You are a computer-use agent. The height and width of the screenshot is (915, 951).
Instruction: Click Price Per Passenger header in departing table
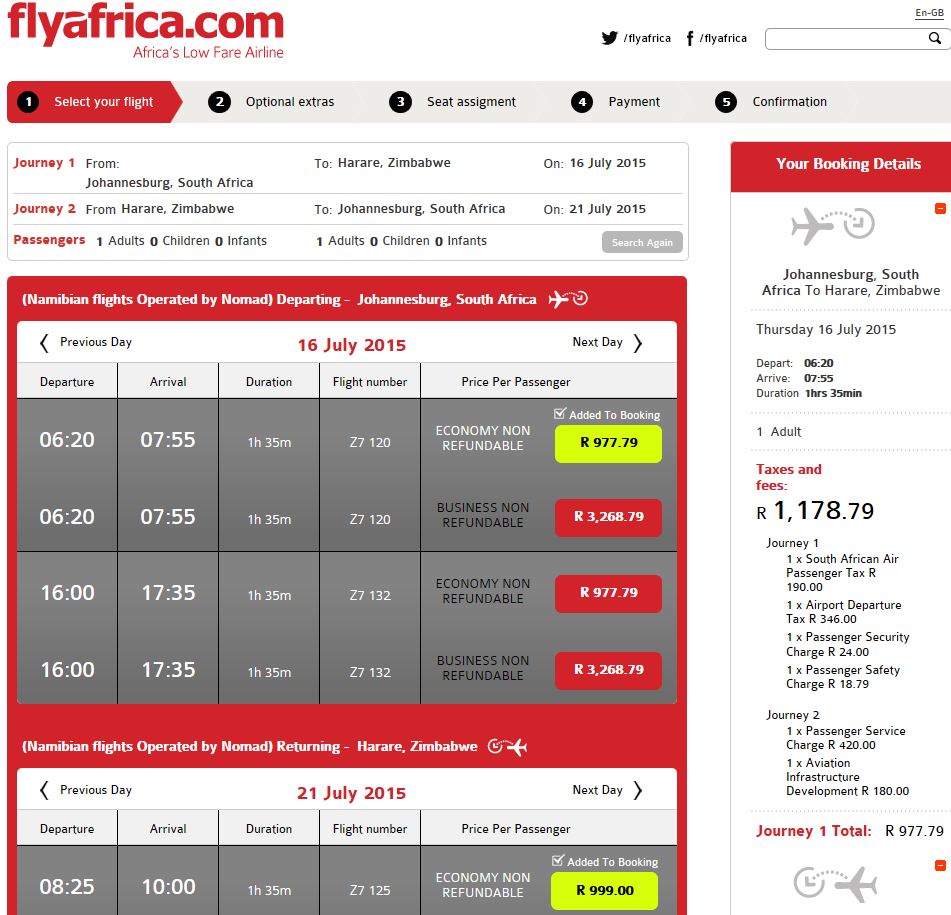coord(516,381)
